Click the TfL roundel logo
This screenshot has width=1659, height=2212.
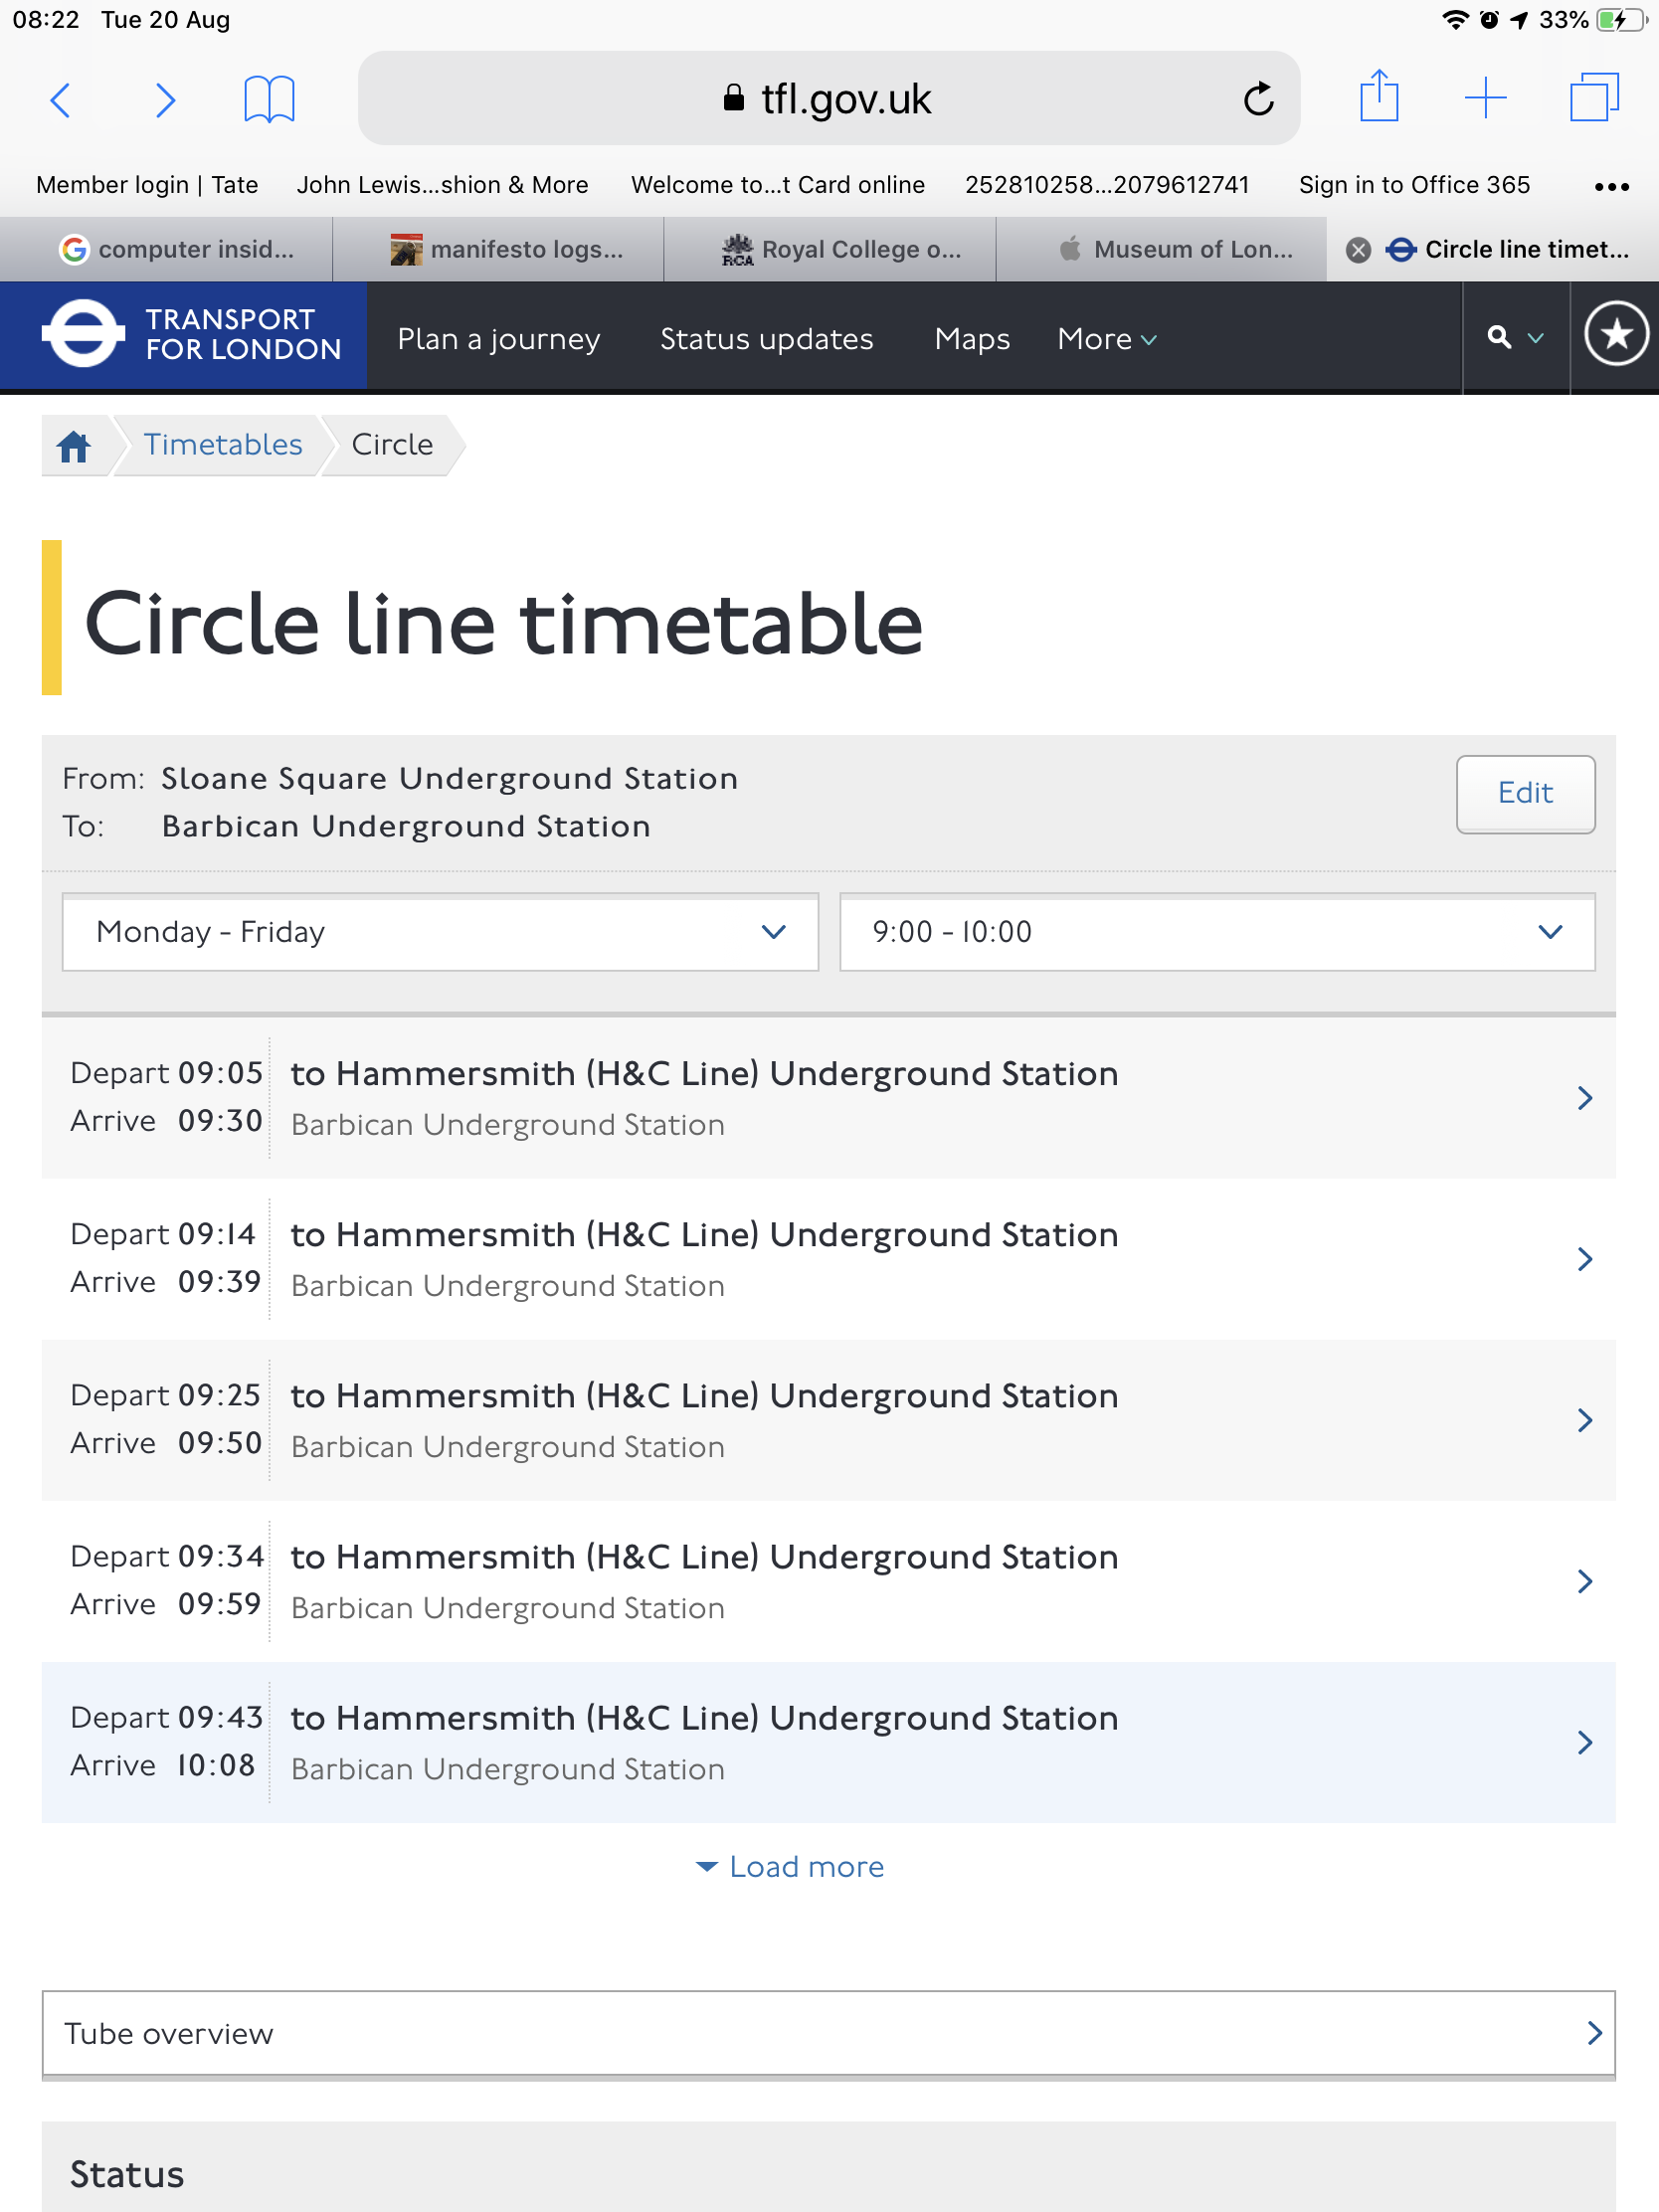[x=84, y=335]
